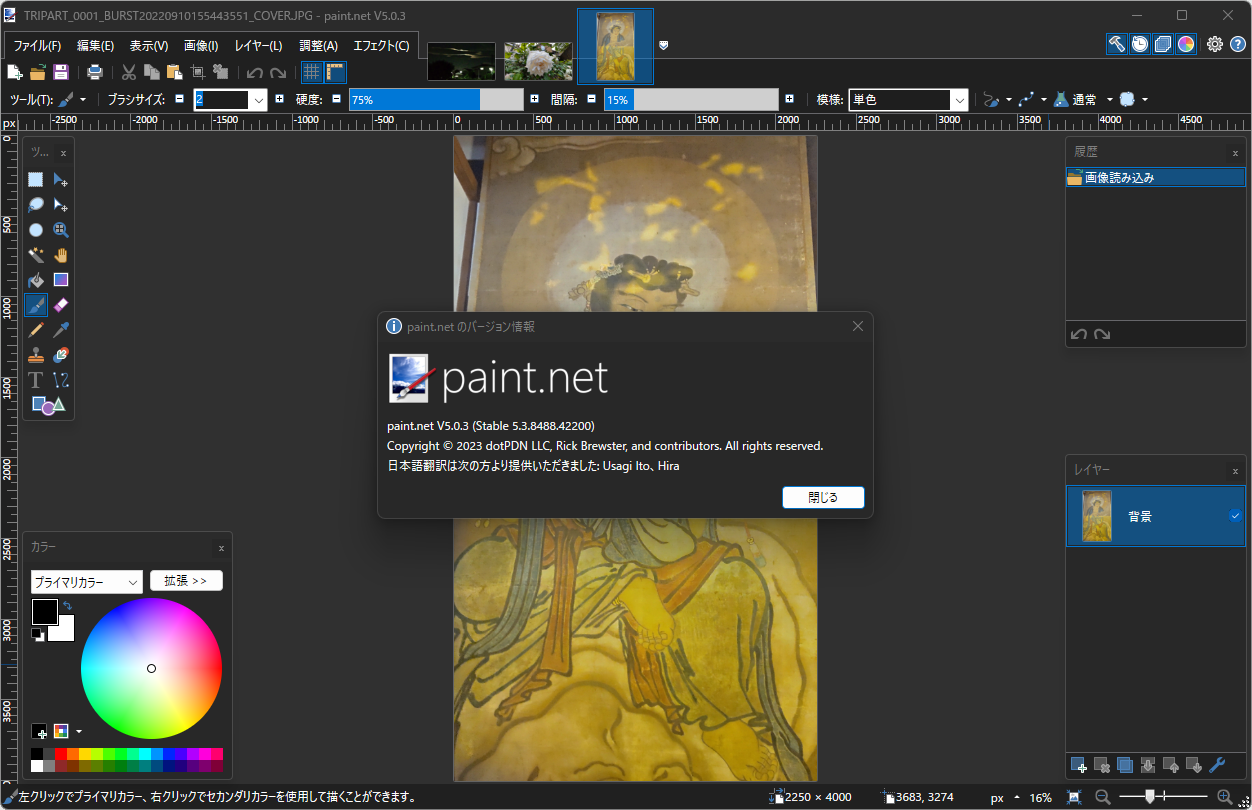The width and height of the screenshot is (1252, 810).
Task: Pick the Color Picker tool
Action: pyautogui.click(x=60, y=330)
